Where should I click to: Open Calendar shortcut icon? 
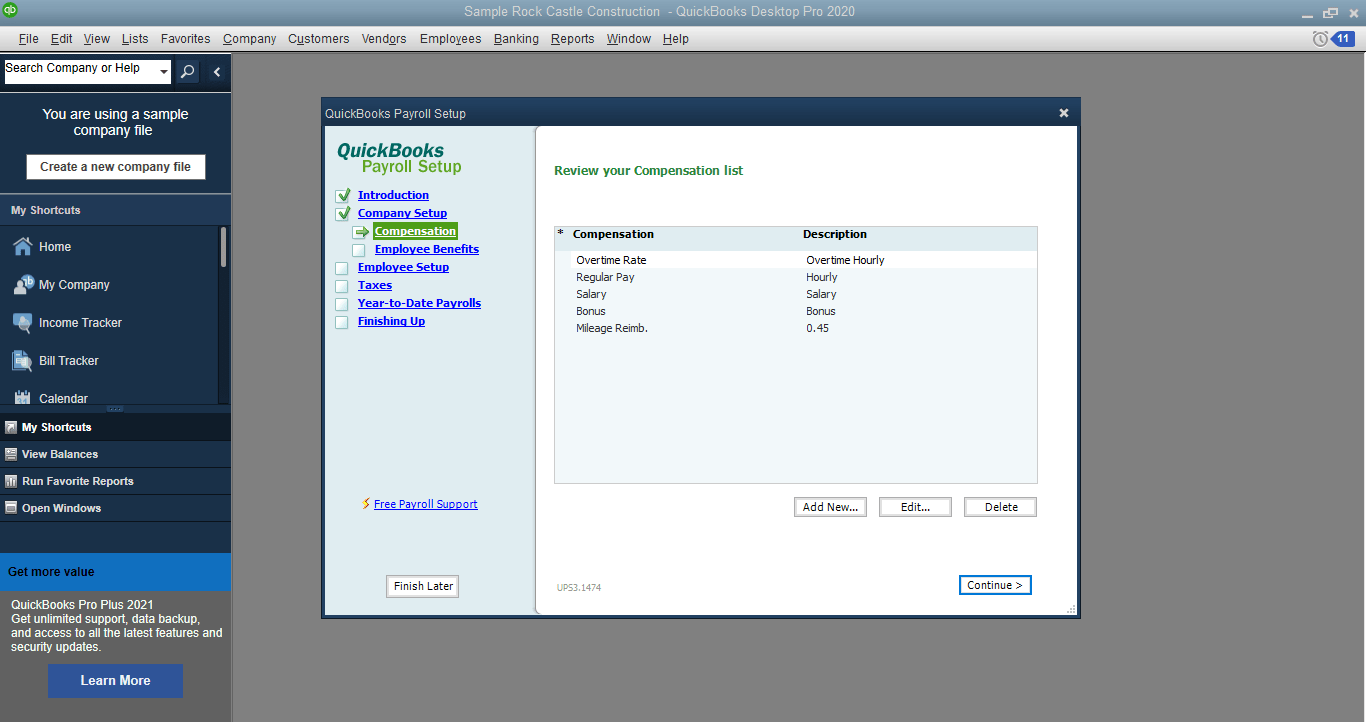pyautogui.click(x=22, y=397)
